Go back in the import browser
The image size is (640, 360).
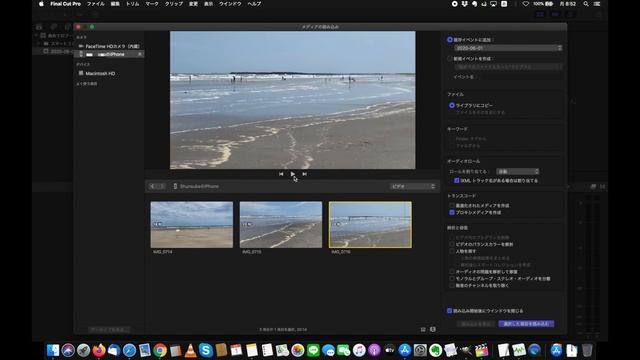(x=152, y=186)
